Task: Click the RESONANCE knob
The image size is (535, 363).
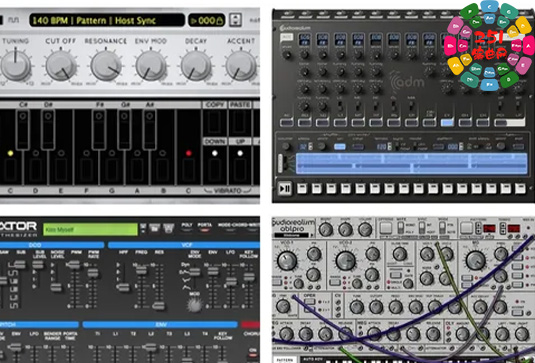Action: pos(106,65)
